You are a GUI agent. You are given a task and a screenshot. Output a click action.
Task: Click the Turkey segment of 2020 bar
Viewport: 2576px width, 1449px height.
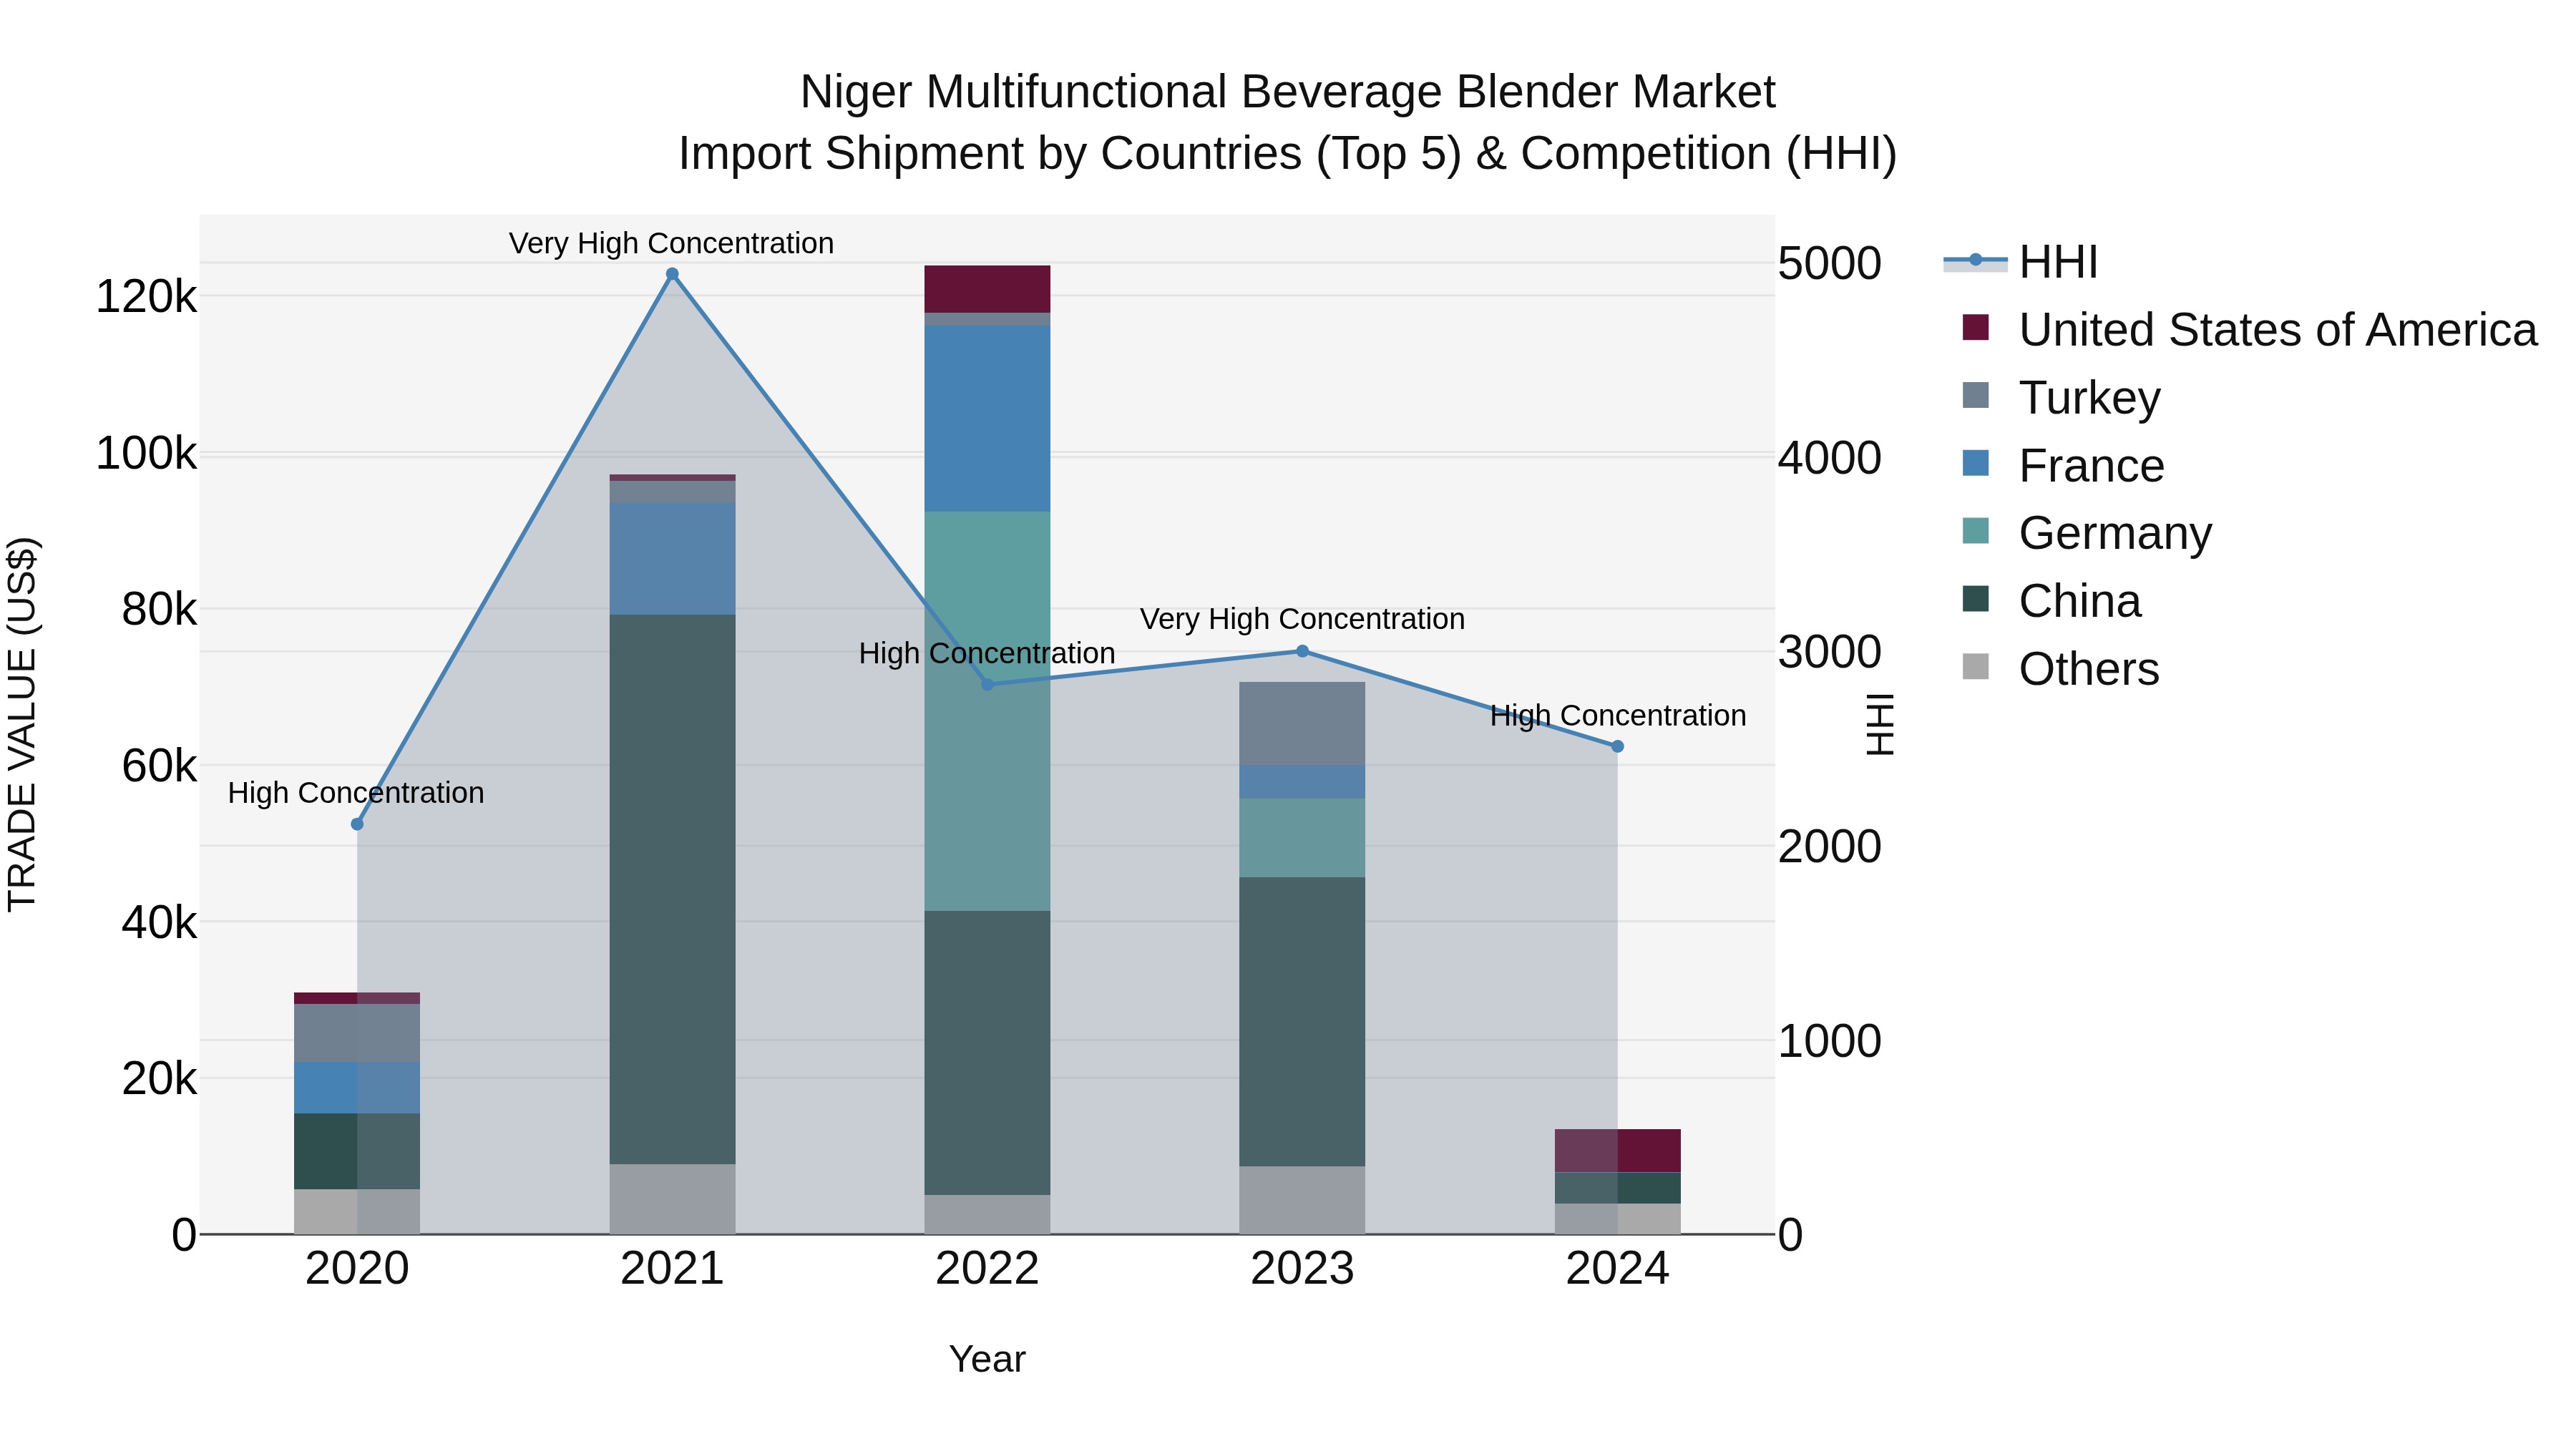pyautogui.click(x=357, y=1033)
